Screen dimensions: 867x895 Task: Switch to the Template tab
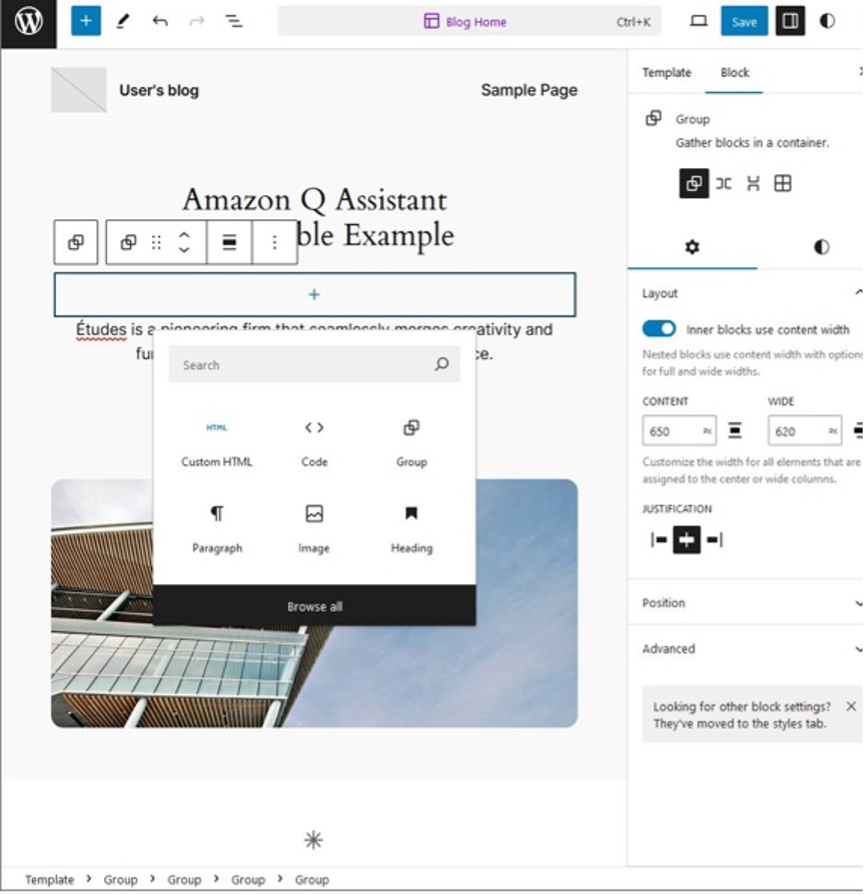click(667, 72)
